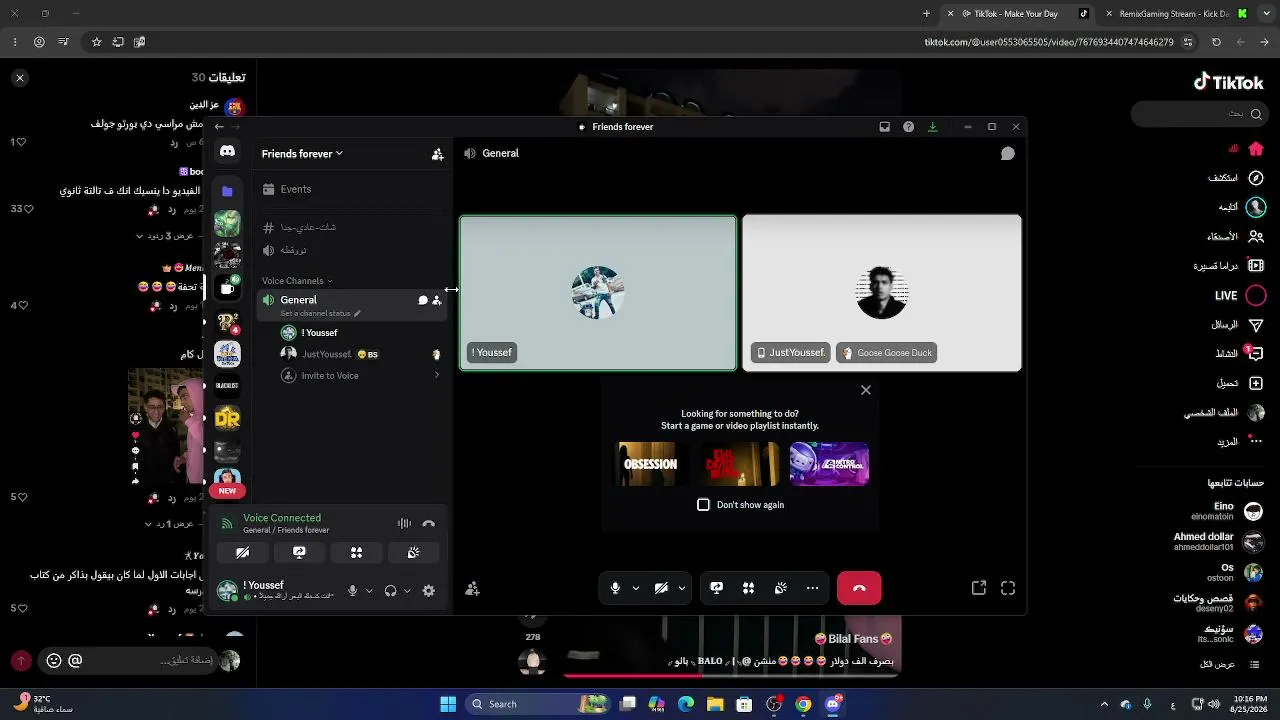Screen dimensions: 1280x720
Task: Open Google Chrome from taskbar
Action: [803, 704]
